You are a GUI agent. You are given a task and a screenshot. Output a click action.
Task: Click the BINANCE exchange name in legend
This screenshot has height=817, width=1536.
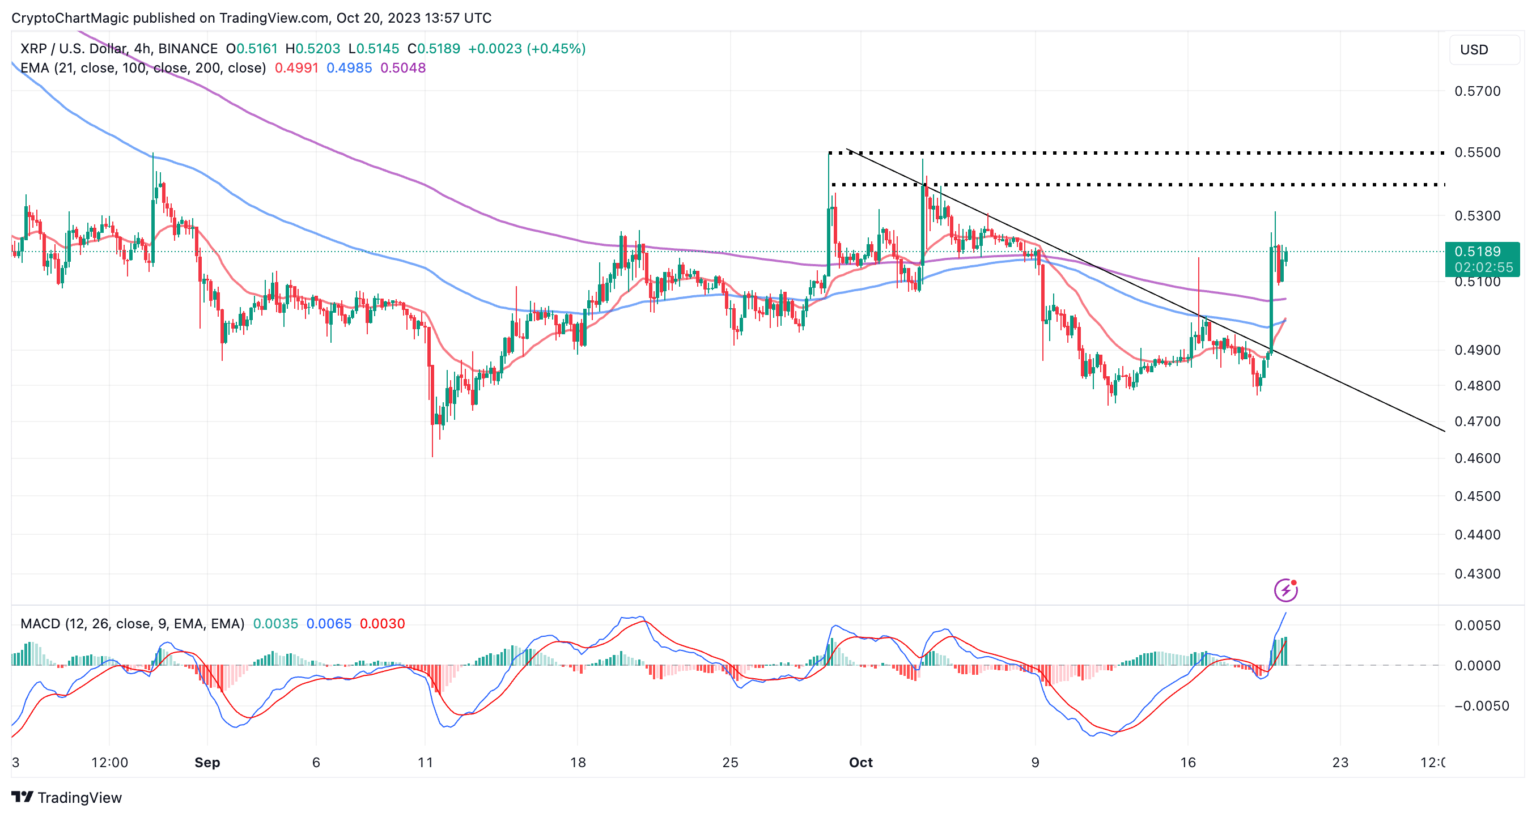[x=185, y=47]
